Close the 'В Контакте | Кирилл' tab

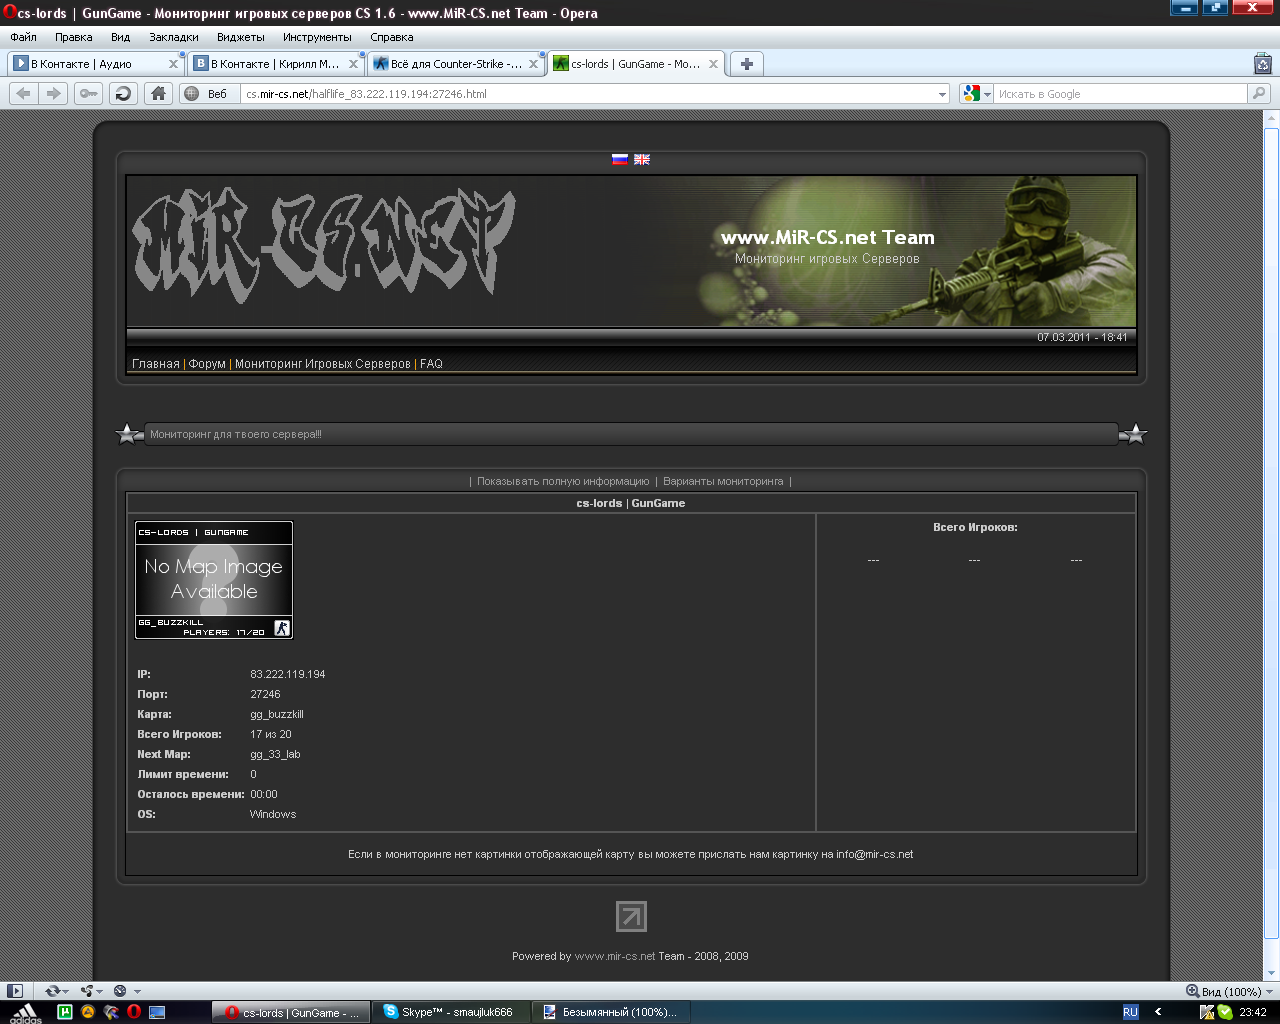(x=353, y=64)
